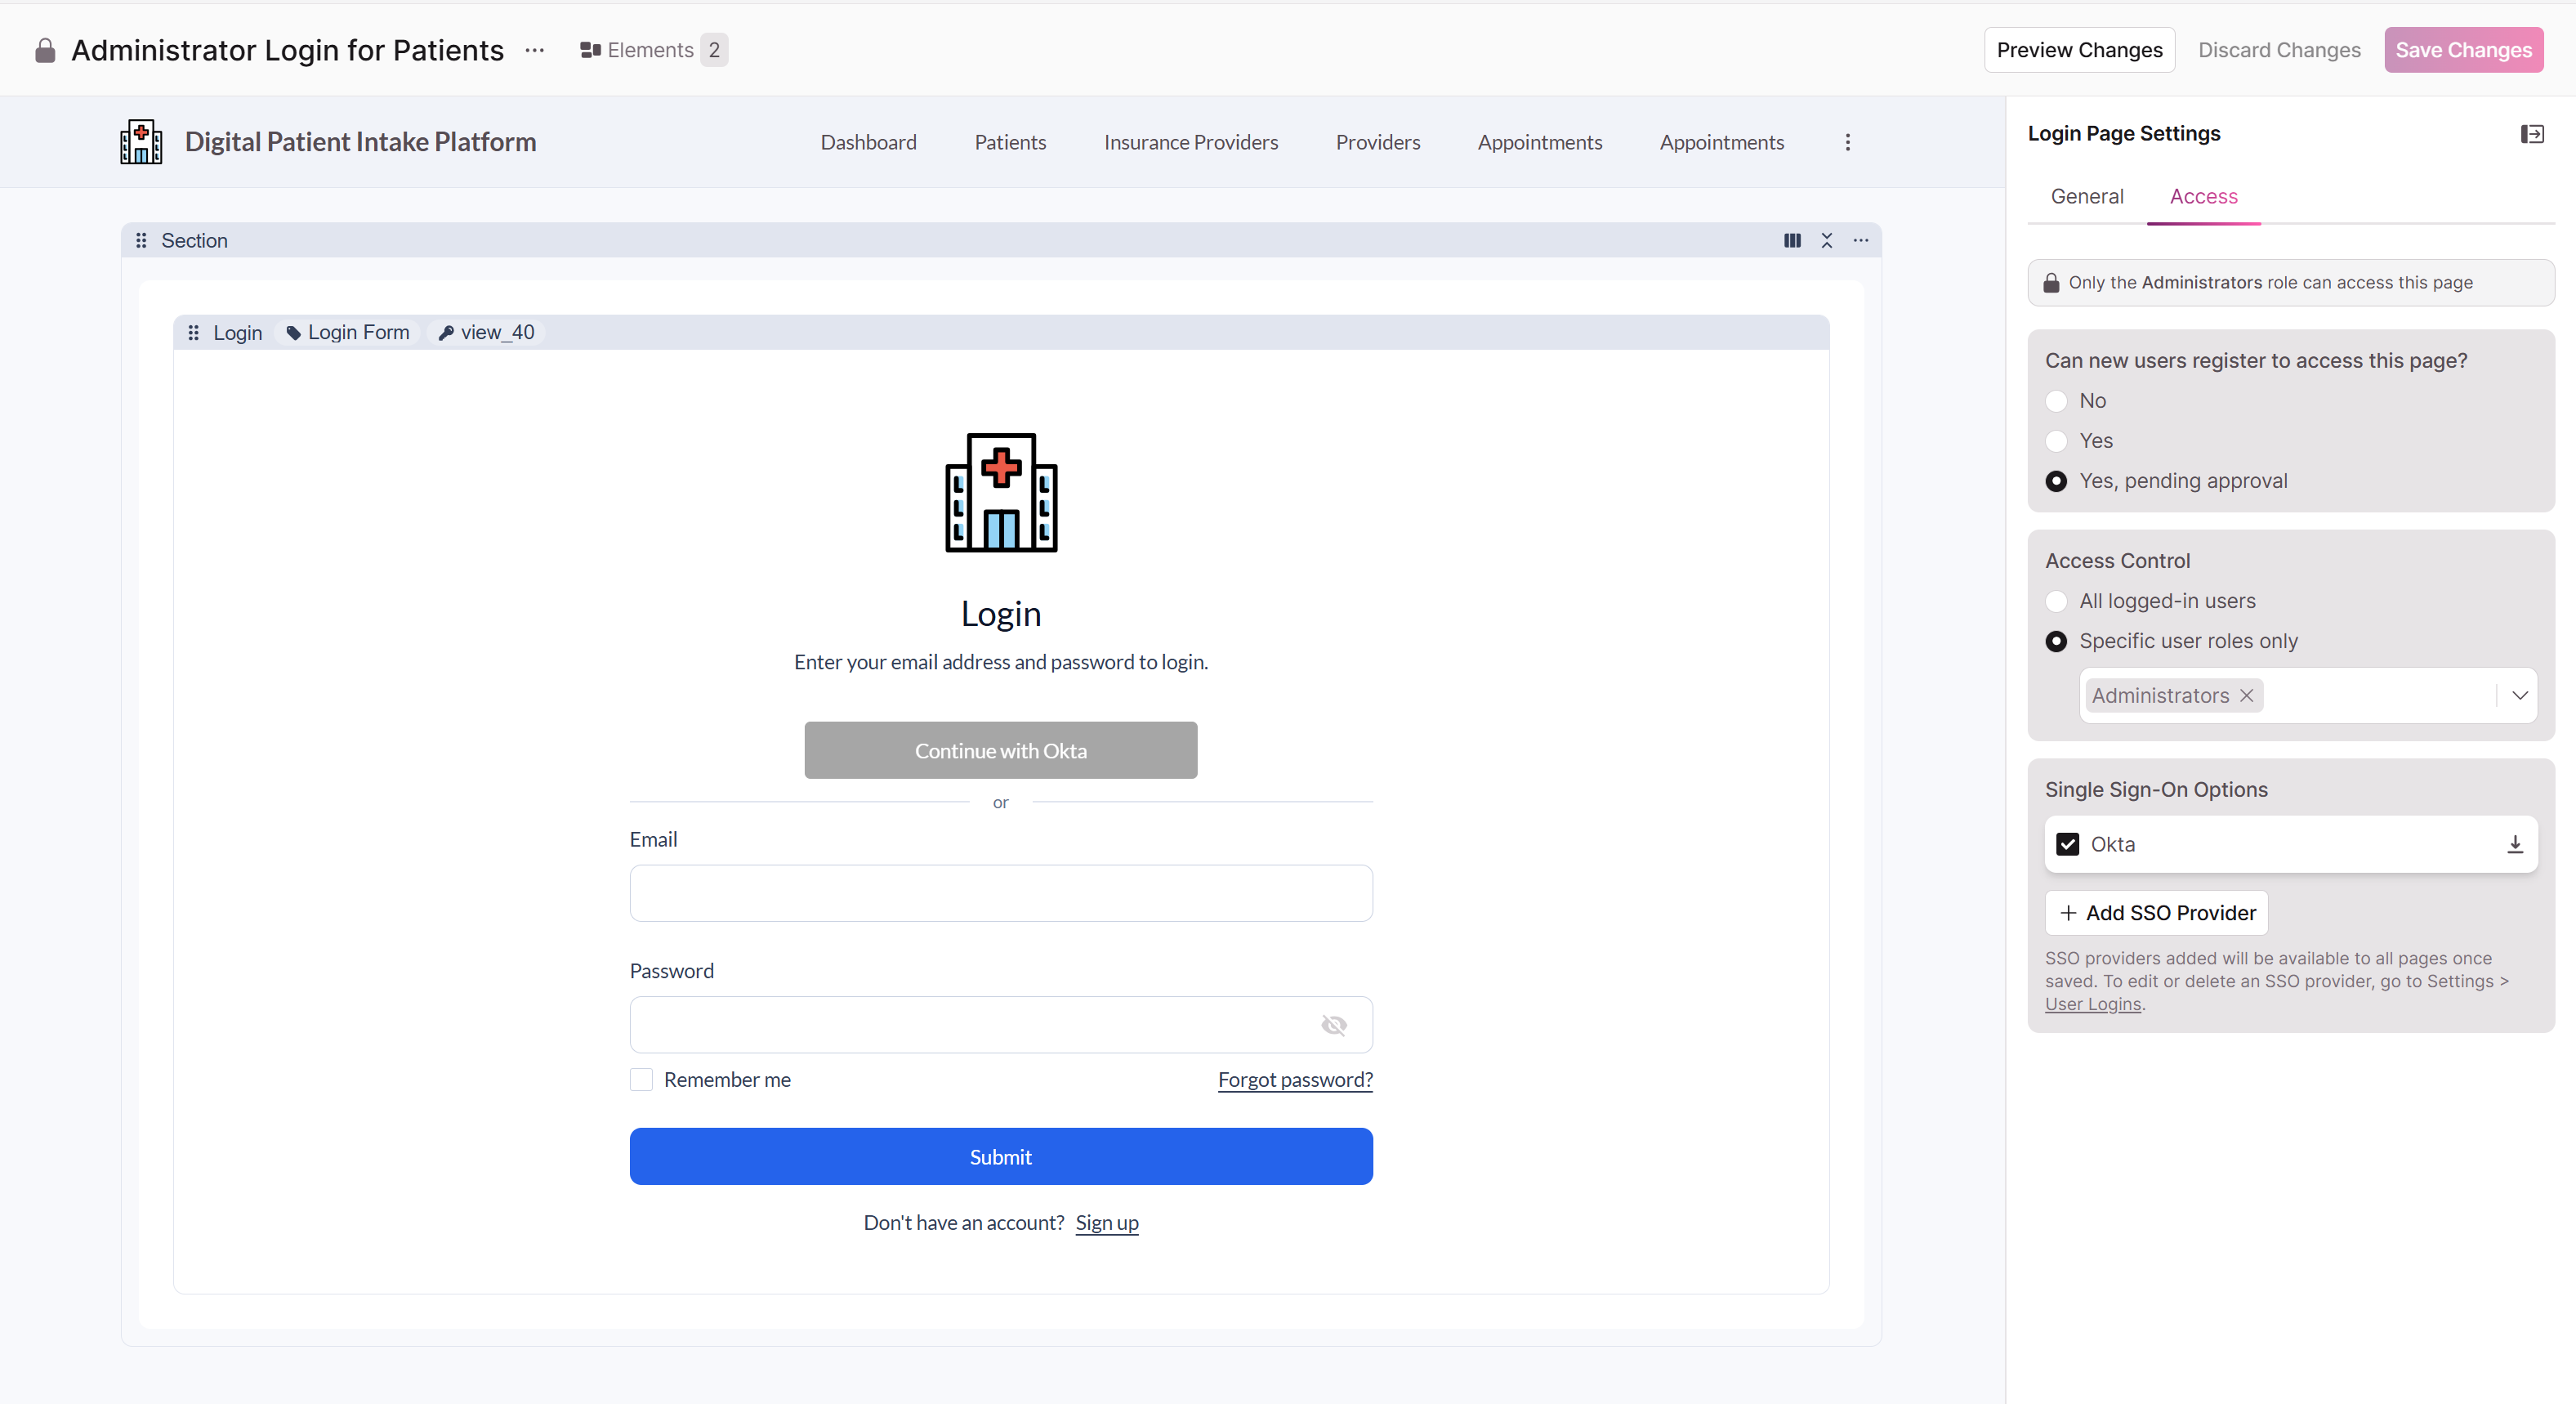Click the Login view drag handle
The height and width of the screenshot is (1404, 2576).
pos(194,333)
